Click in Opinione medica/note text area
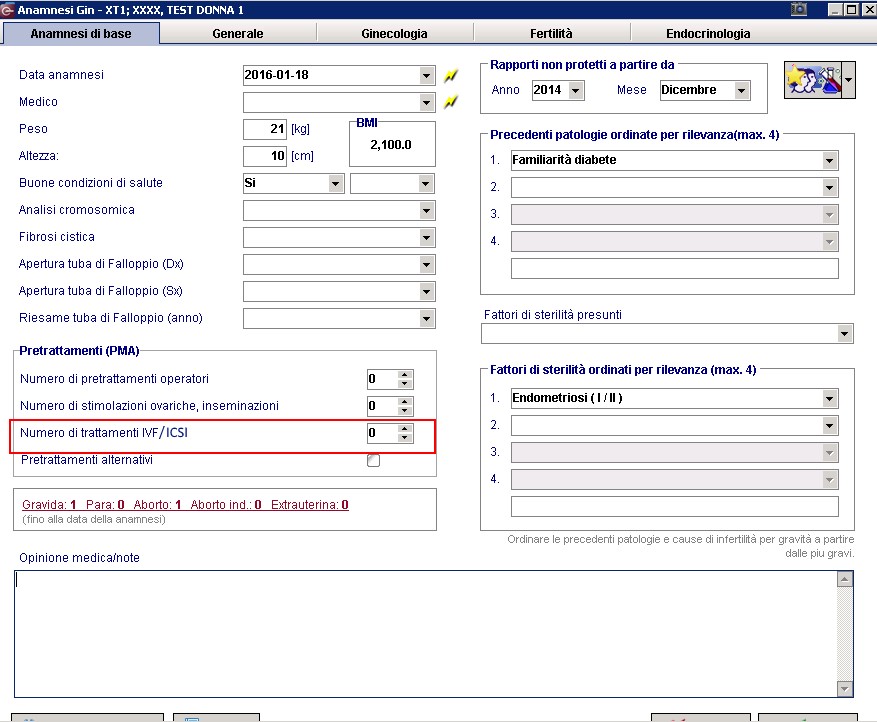 pos(426,634)
